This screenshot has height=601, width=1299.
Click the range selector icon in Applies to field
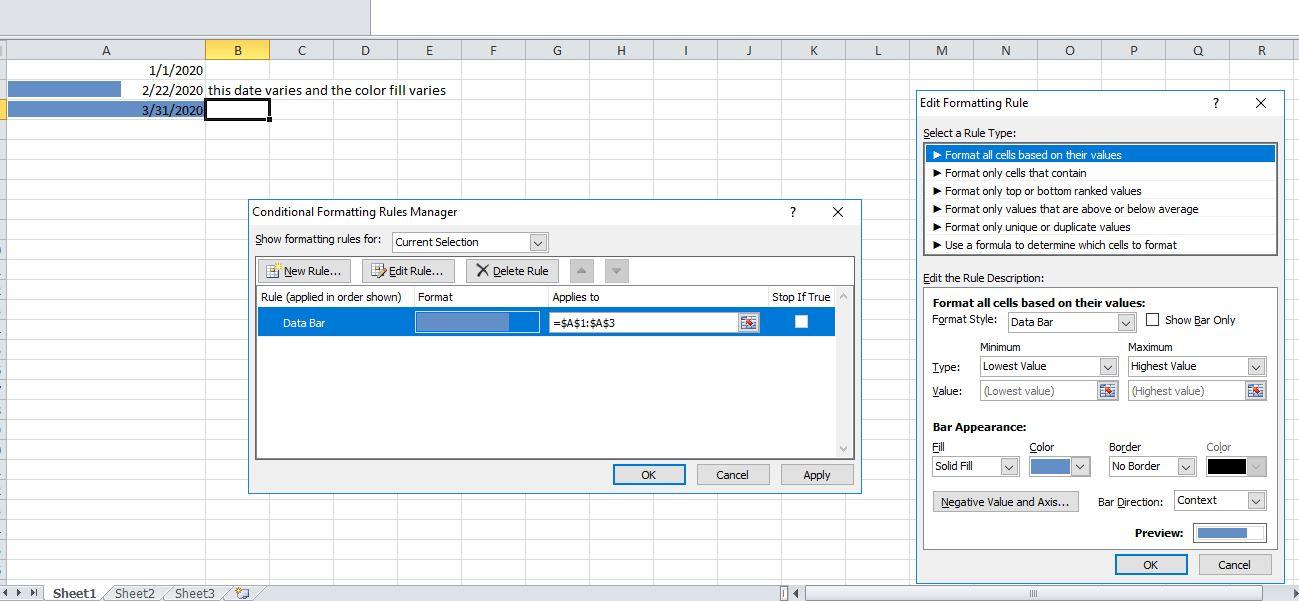coord(748,322)
